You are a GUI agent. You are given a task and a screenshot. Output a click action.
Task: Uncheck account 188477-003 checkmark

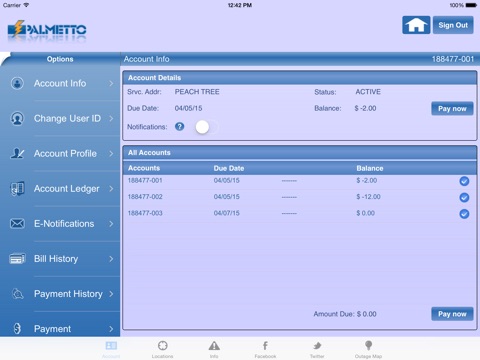[464, 214]
